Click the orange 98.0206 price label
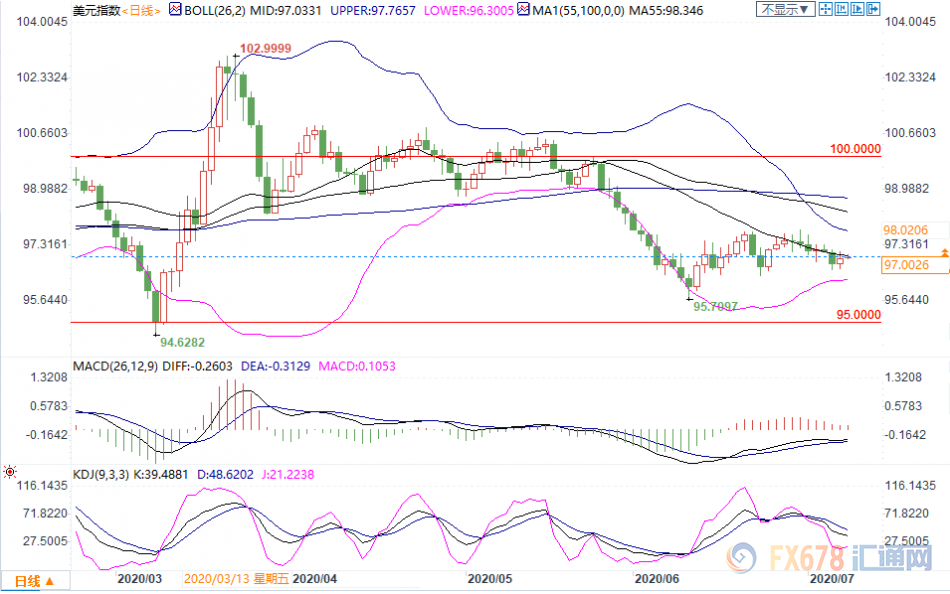The height and width of the screenshot is (594, 950). tap(905, 230)
